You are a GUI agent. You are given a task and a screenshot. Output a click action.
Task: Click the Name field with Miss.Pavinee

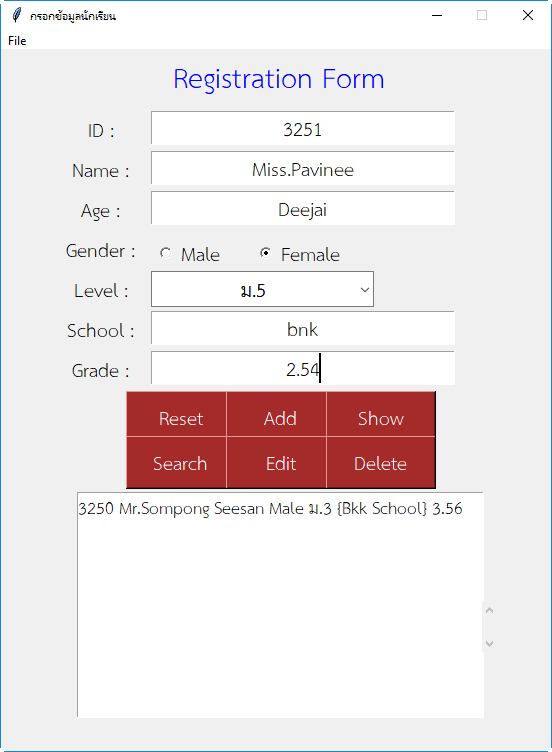click(x=303, y=168)
